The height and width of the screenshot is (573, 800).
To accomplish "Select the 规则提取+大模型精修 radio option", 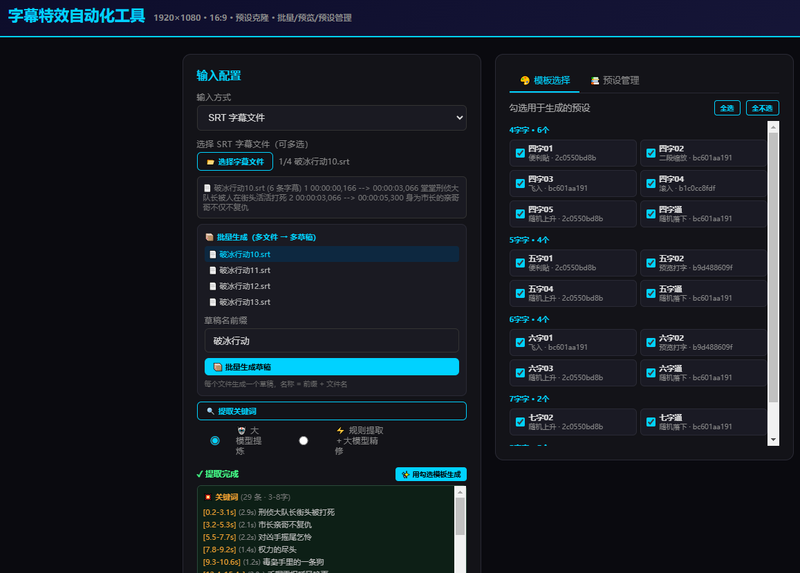I will (x=303, y=440).
